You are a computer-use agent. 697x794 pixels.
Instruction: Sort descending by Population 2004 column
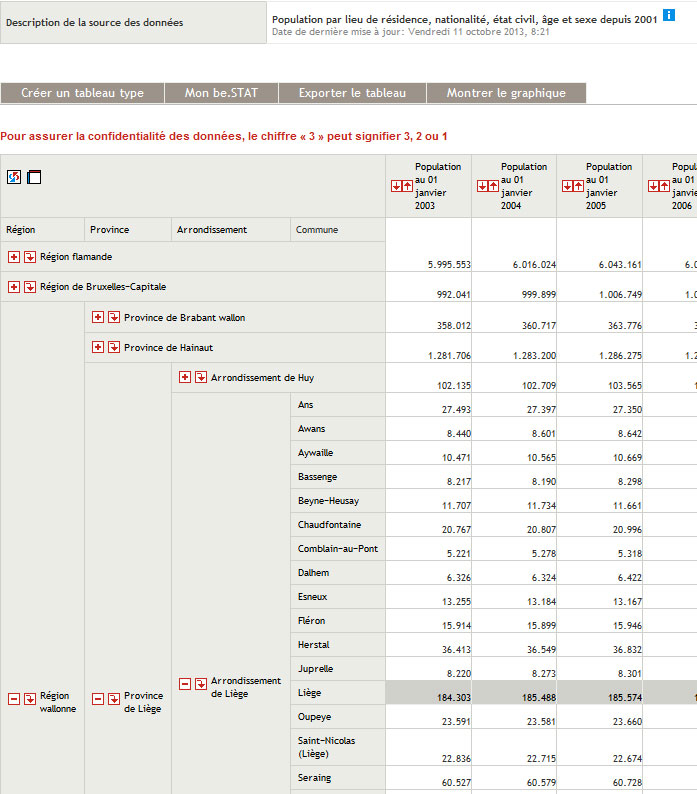(482, 186)
